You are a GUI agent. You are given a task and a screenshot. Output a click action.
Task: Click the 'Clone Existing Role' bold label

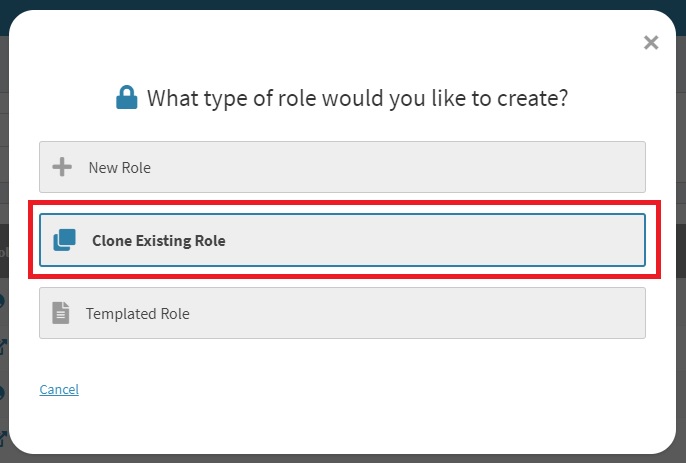pos(158,240)
